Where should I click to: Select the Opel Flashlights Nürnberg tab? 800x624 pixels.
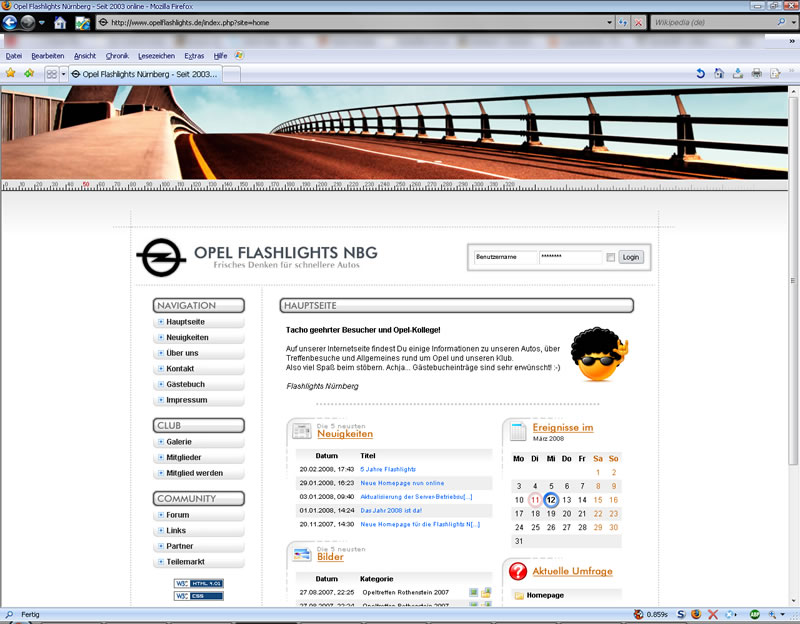click(145, 74)
